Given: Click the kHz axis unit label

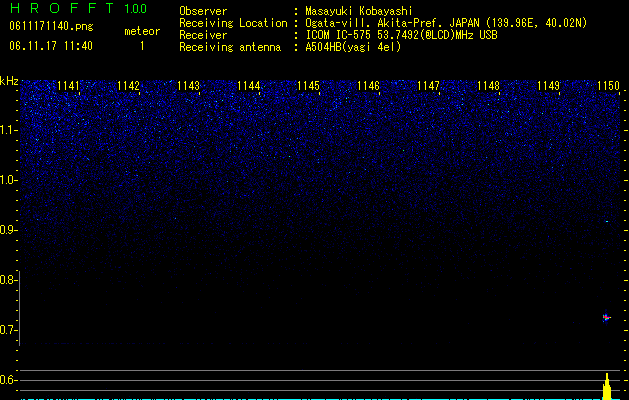Looking at the screenshot, I should pos(9,81).
